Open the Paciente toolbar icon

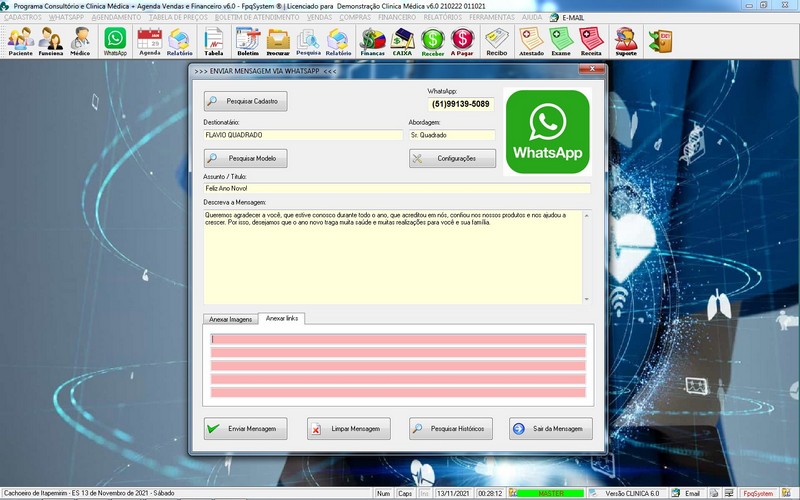[20, 41]
